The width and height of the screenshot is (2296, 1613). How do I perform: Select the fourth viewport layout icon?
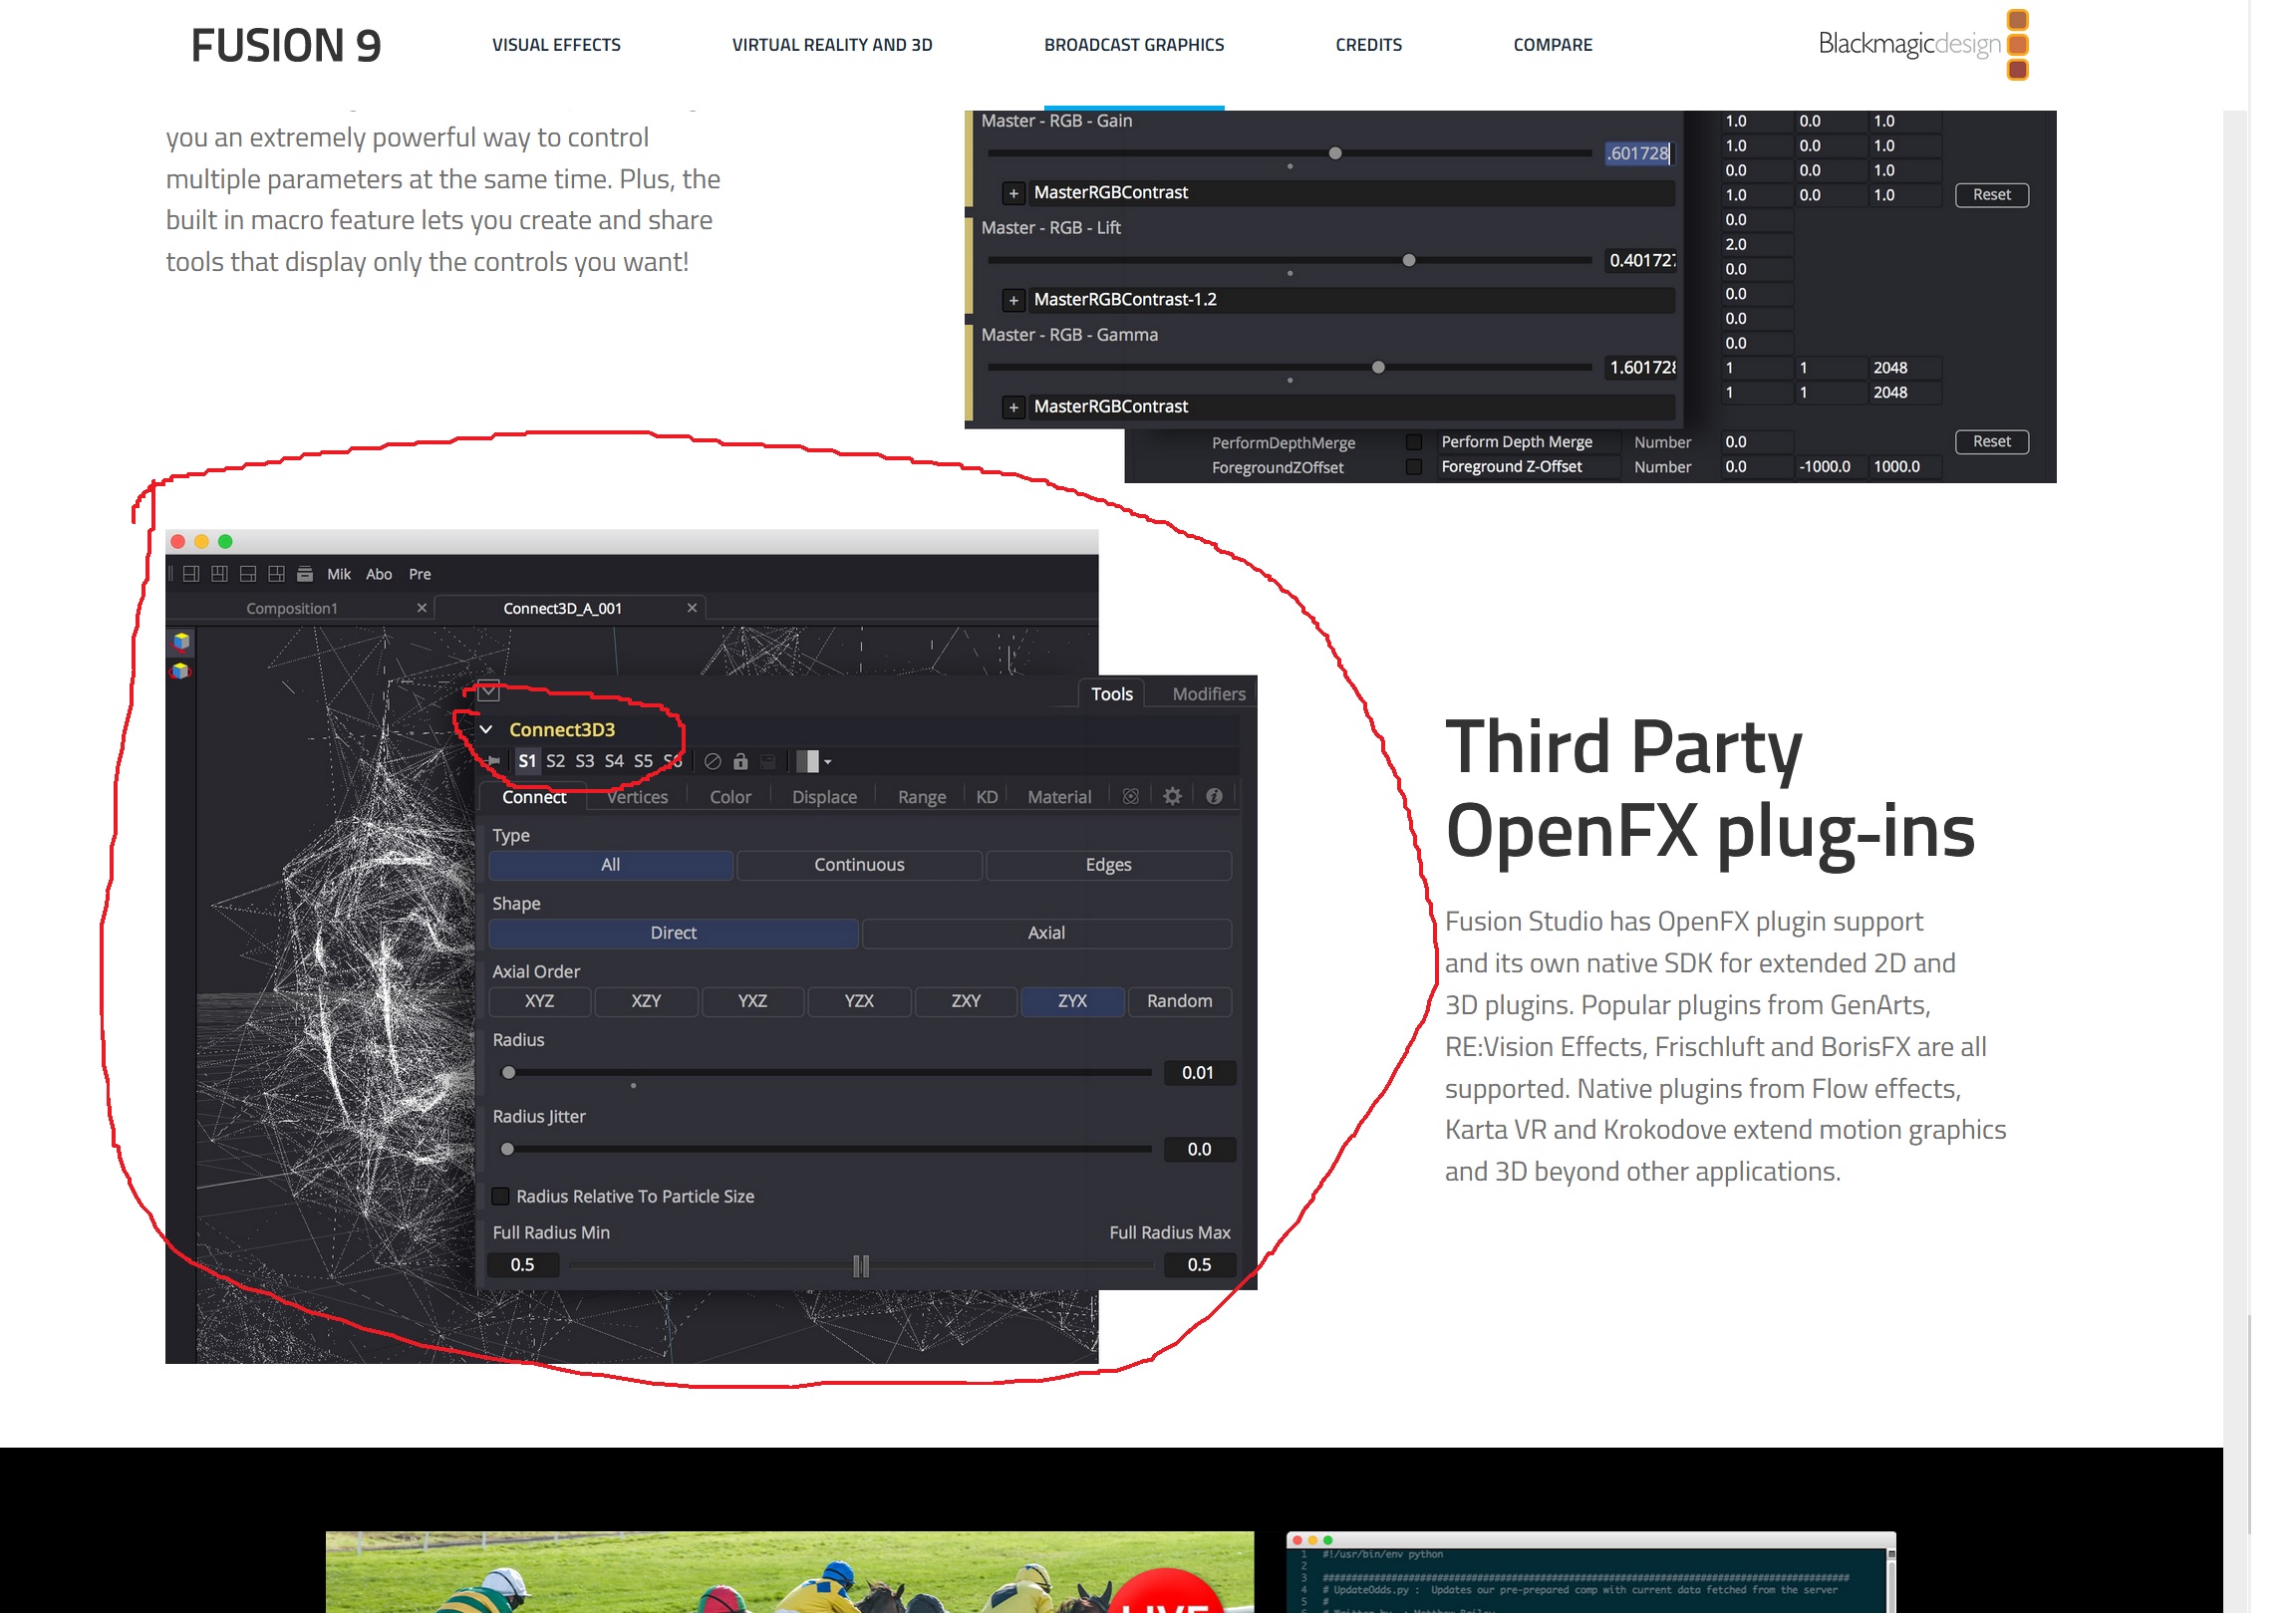tap(276, 574)
